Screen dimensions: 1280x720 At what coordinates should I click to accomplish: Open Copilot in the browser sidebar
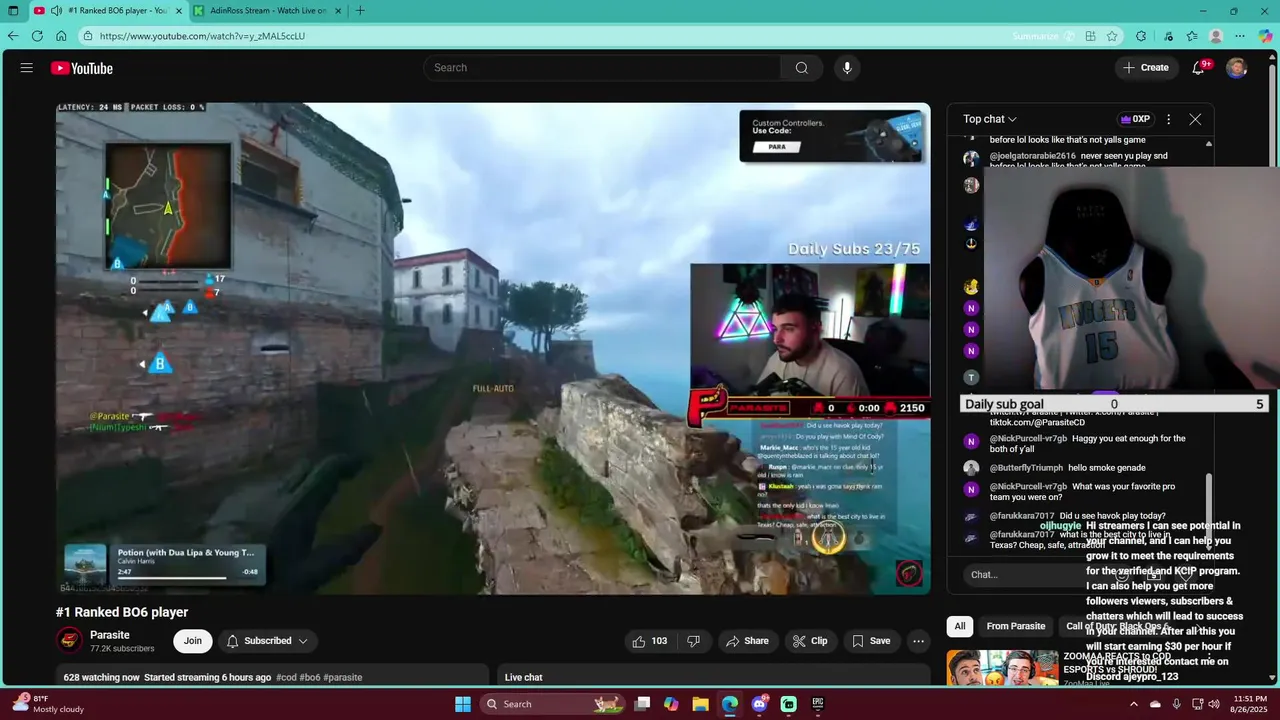[1266, 36]
